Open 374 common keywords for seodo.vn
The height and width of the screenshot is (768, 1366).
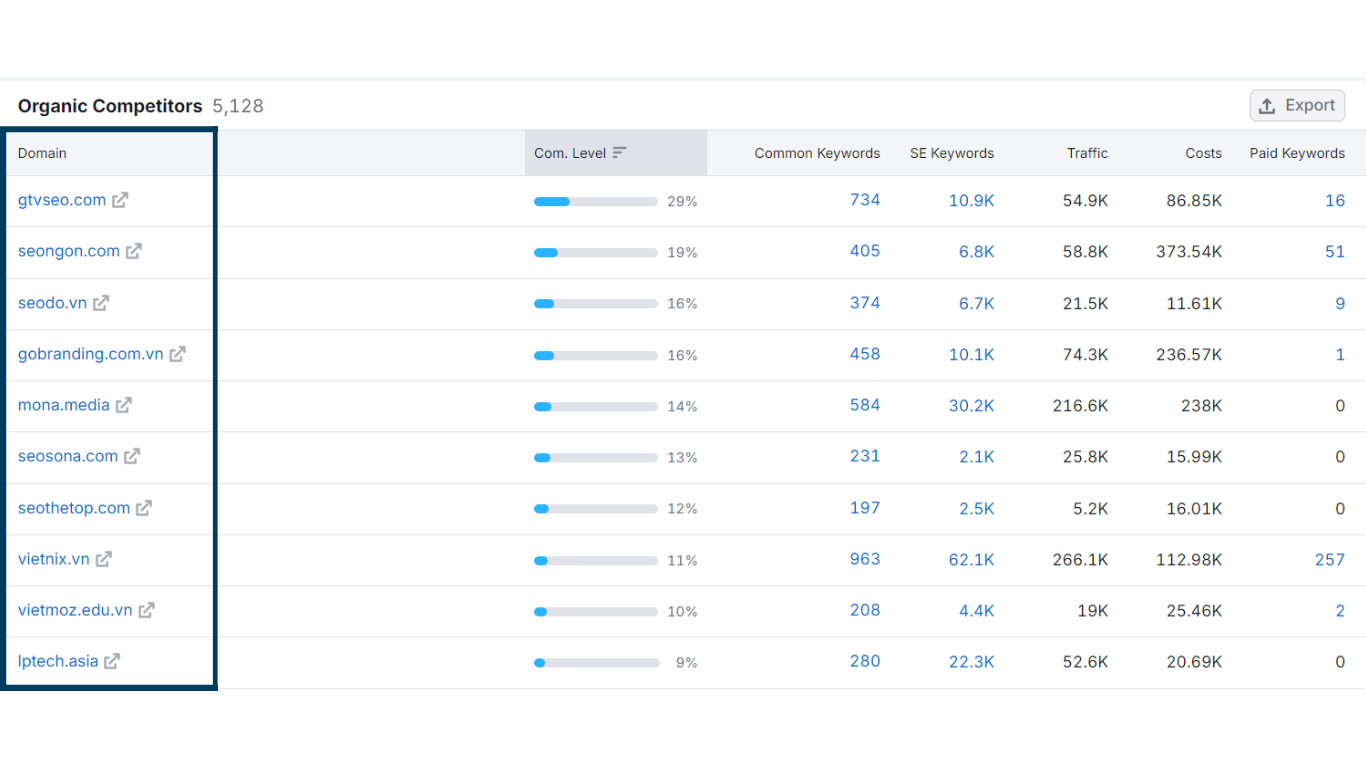click(x=865, y=303)
